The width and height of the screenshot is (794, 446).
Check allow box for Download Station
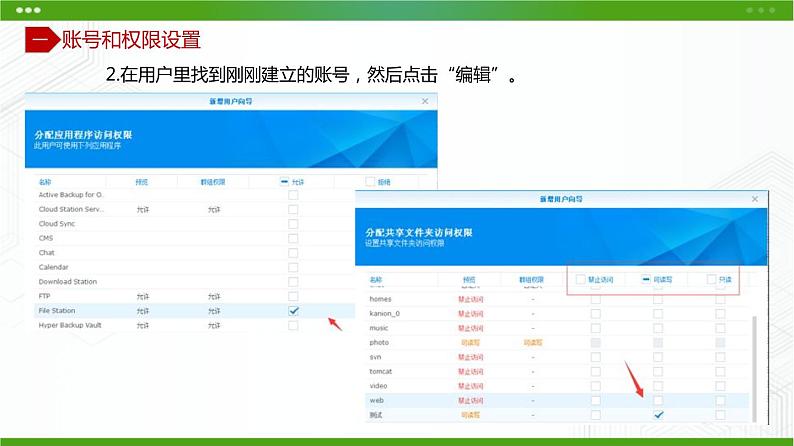pyautogui.click(x=293, y=282)
